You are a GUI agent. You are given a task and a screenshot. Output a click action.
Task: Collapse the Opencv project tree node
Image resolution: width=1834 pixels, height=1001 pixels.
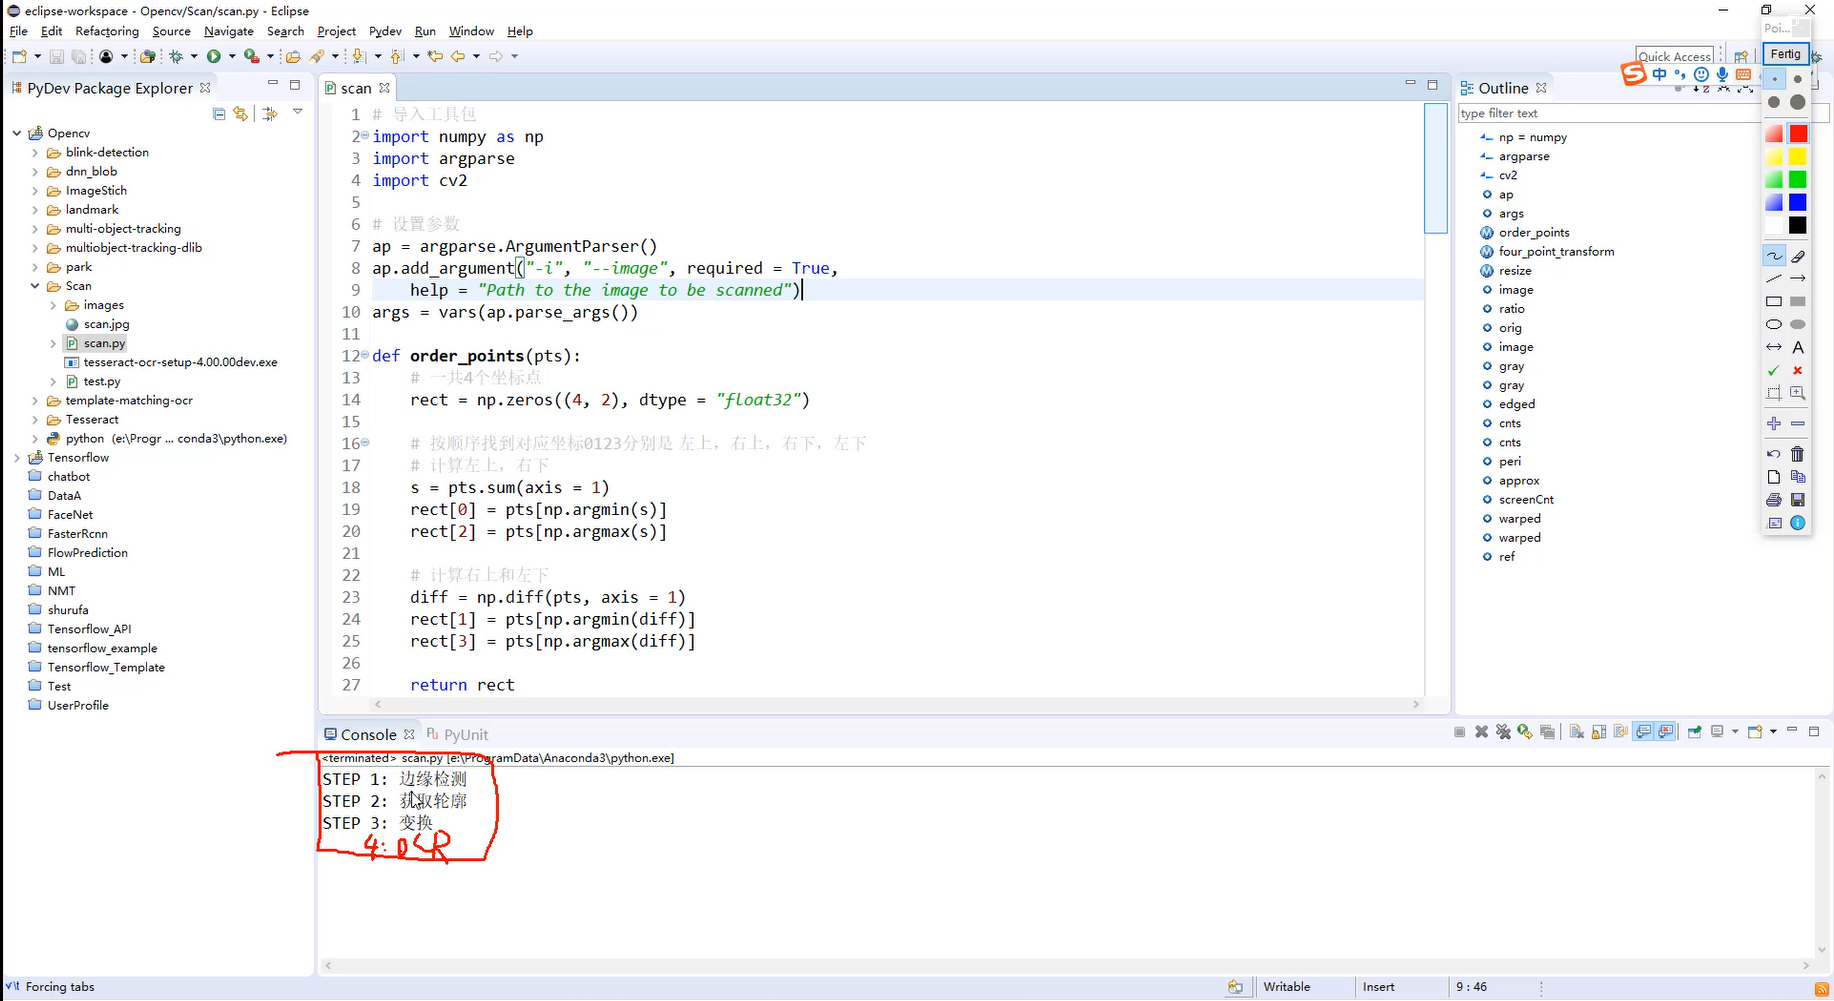(x=17, y=133)
